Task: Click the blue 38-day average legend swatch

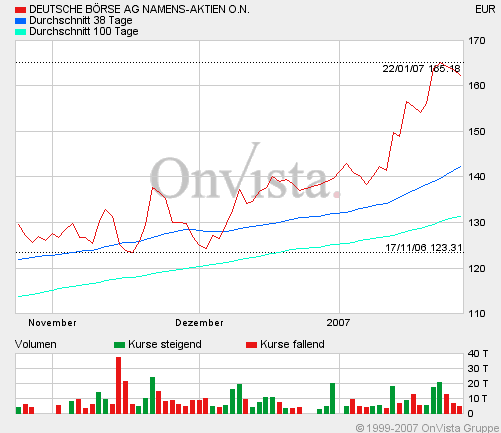Action: 20,21
